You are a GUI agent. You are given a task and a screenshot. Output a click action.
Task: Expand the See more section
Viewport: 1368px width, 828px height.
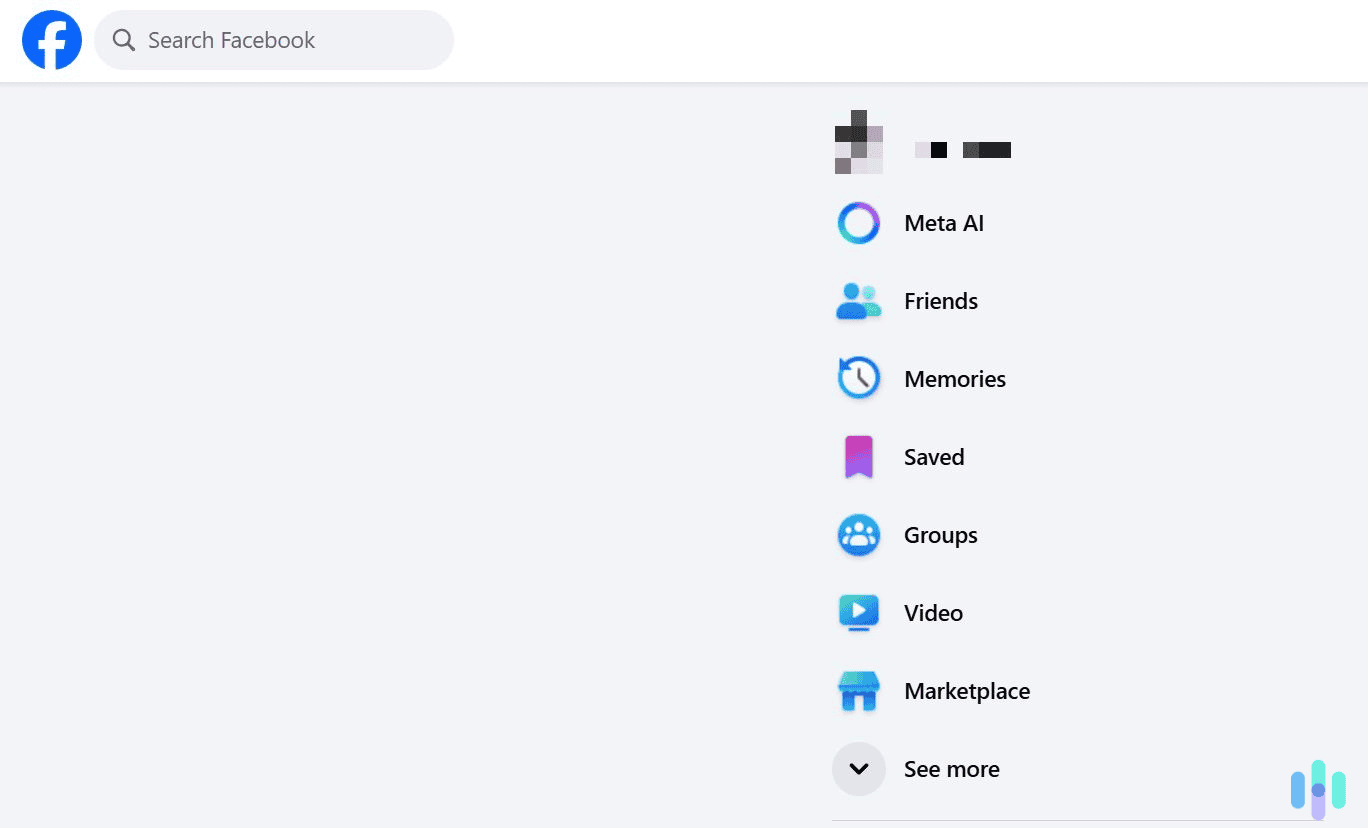pos(858,768)
